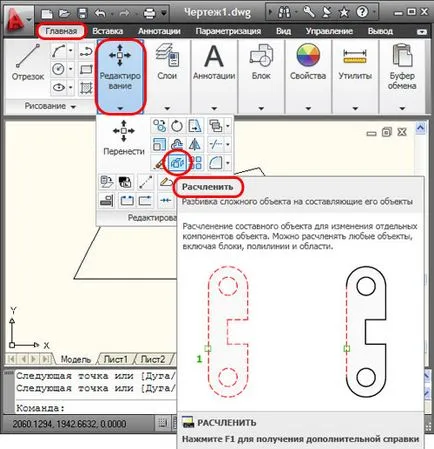This screenshot has height=449, width=434.
Task: Toggle the status bar snap mode button
Action: (x=162, y=423)
